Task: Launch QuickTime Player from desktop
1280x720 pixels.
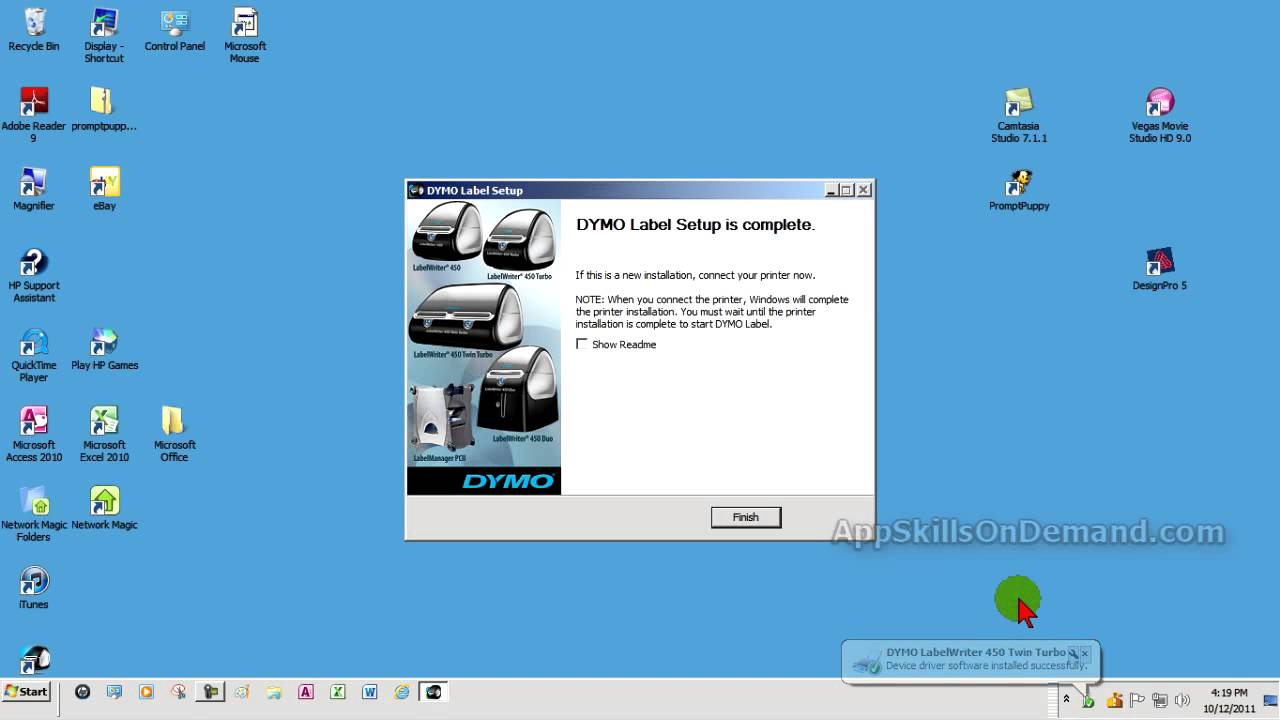Action: click(x=34, y=355)
